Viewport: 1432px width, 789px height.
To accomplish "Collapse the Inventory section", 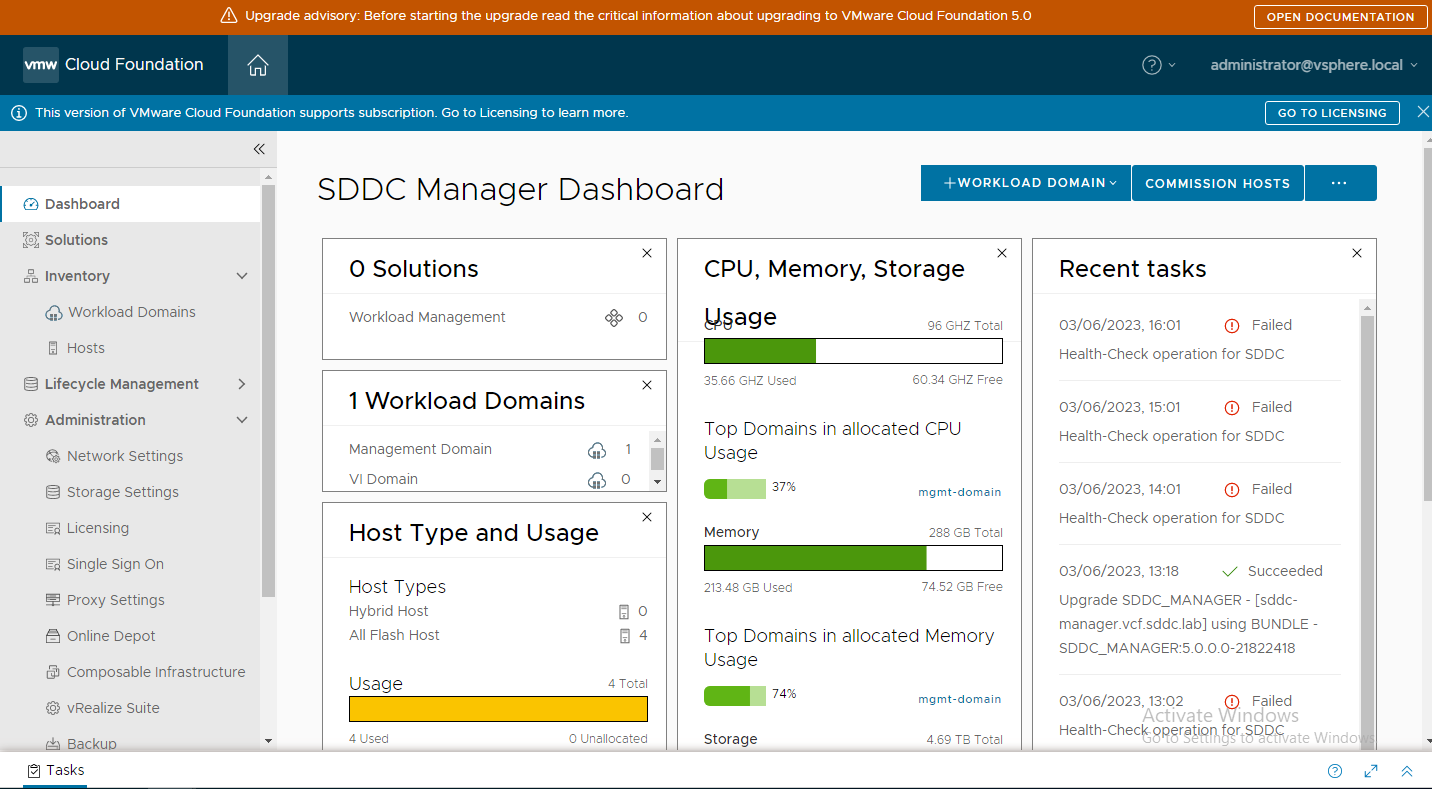I will pyautogui.click(x=242, y=276).
